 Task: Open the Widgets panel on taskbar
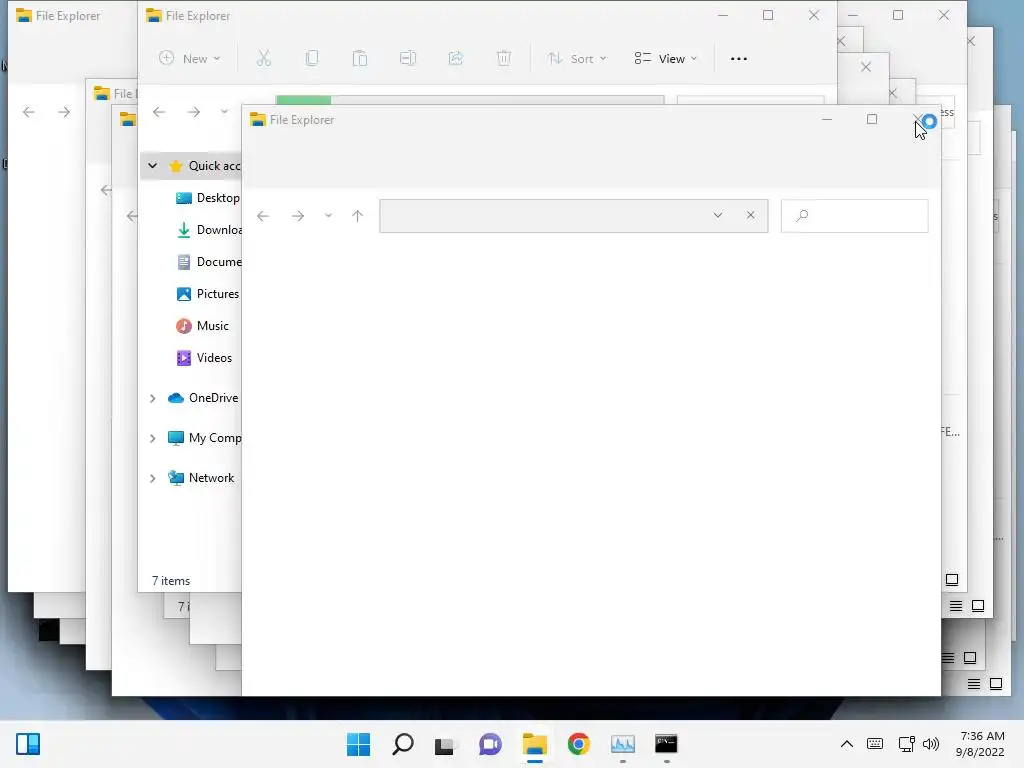pos(28,744)
